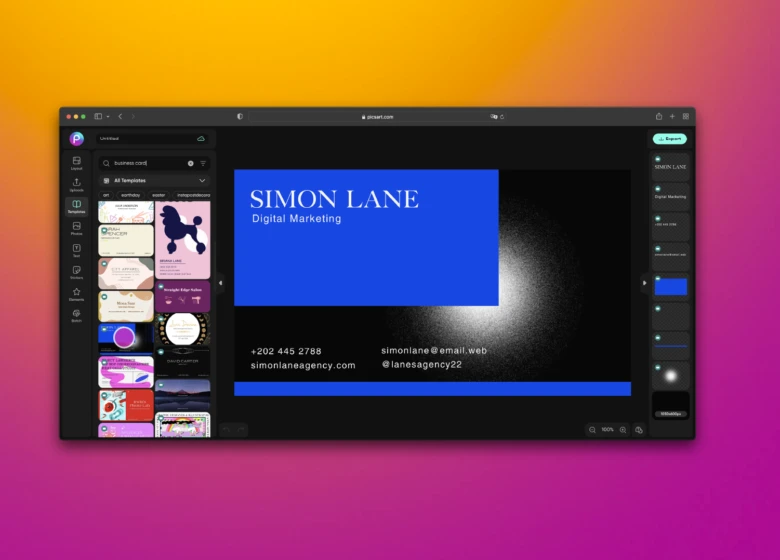Switch to the Templates tab

(x=76, y=206)
